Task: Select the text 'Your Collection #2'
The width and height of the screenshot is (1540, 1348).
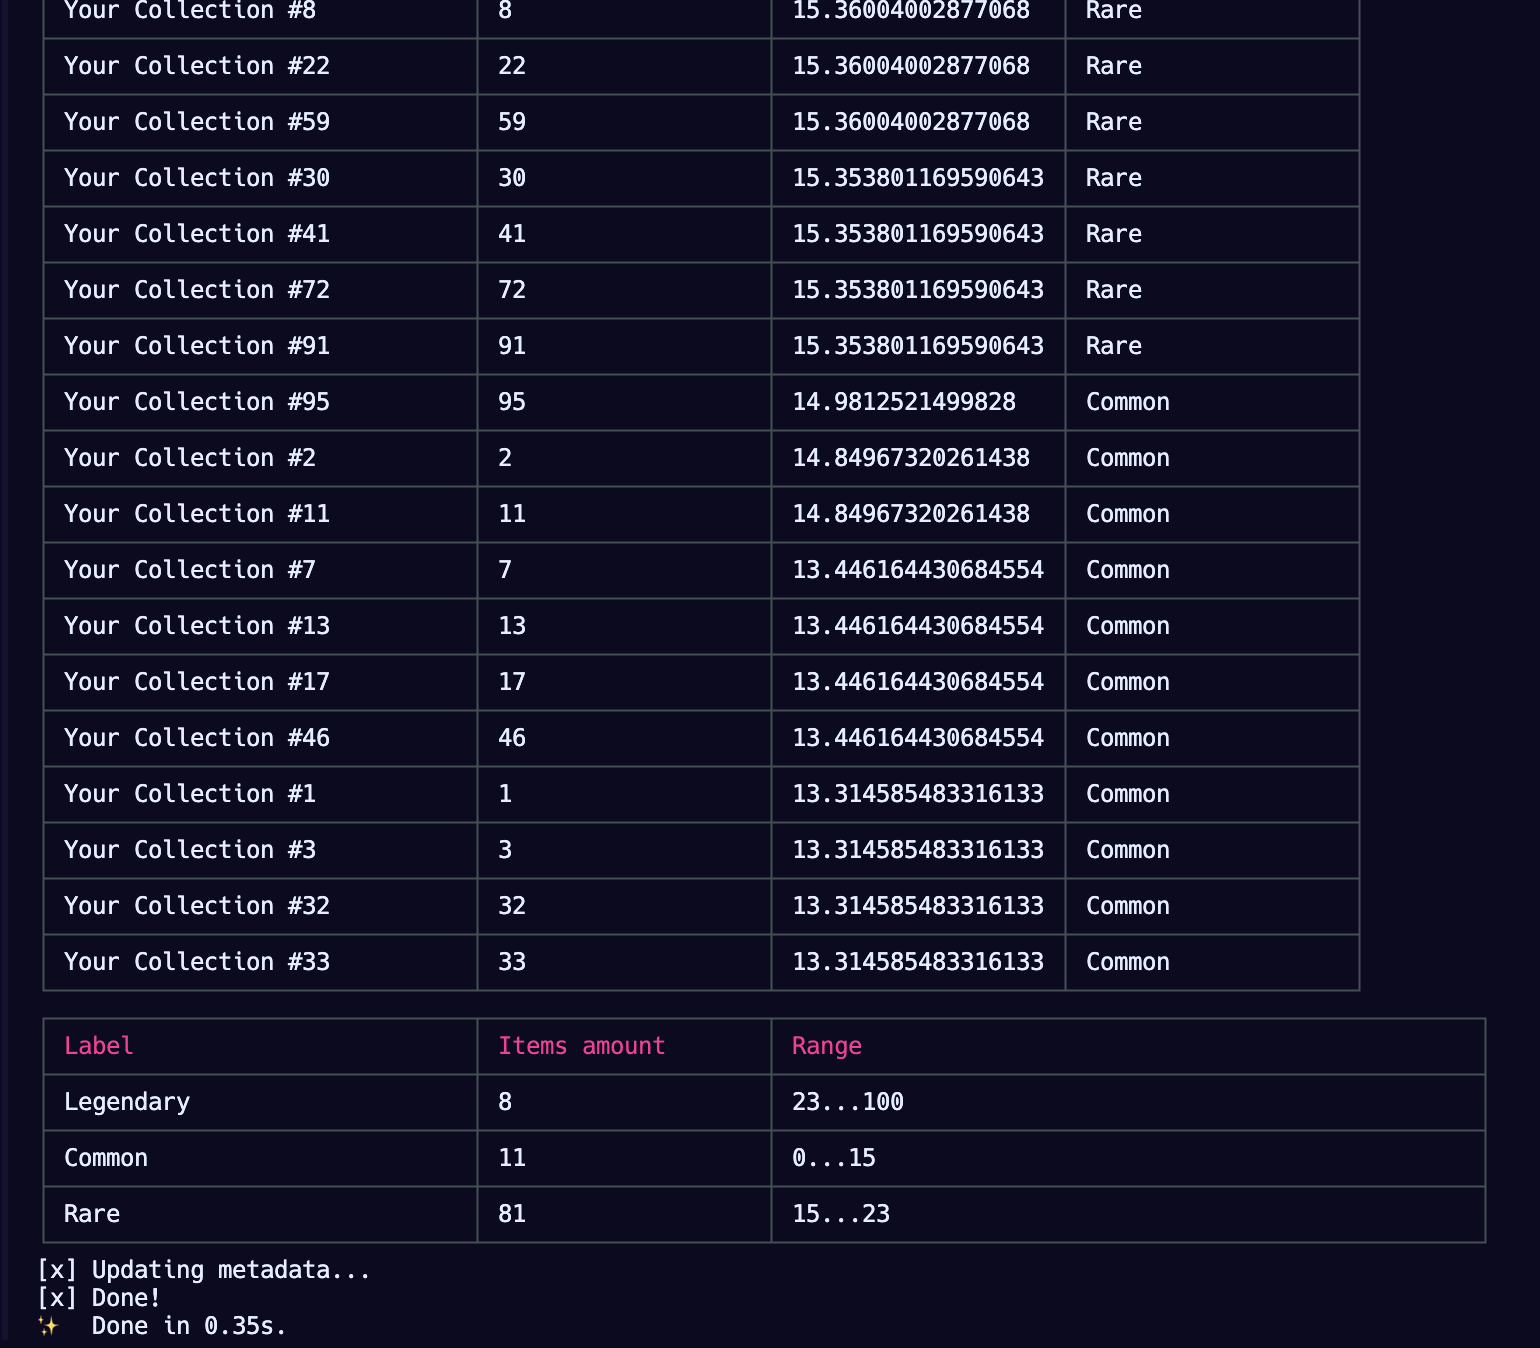Action: 190,458
